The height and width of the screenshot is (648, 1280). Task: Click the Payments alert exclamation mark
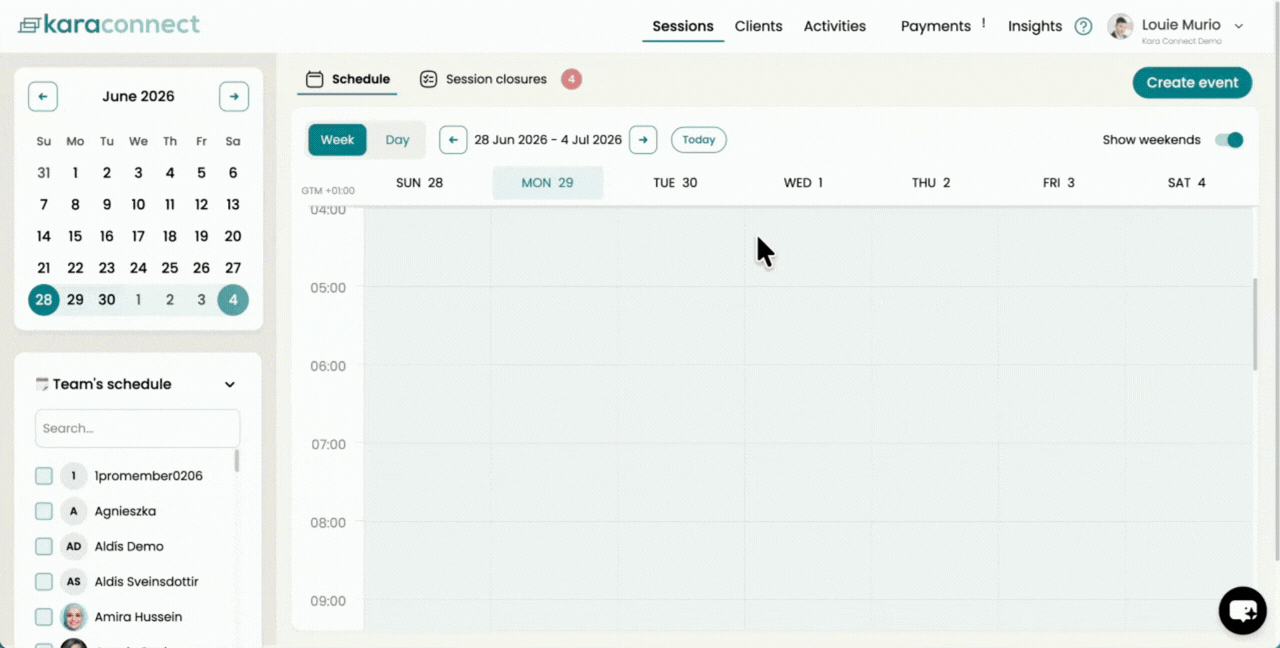pos(984,23)
